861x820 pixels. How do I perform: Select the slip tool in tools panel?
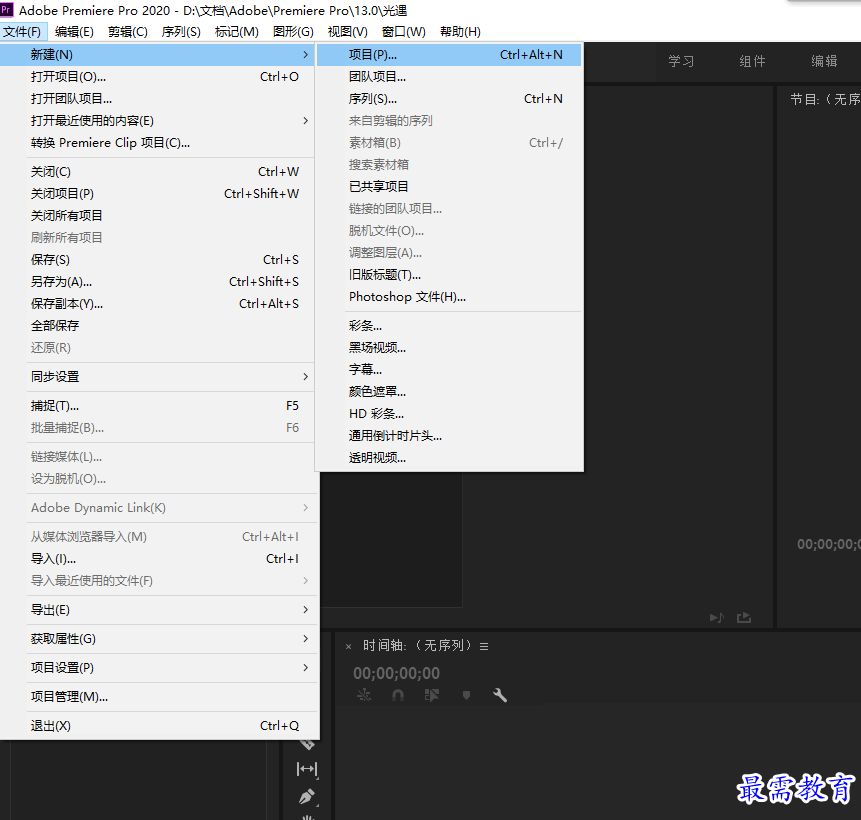(x=307, y=769)
